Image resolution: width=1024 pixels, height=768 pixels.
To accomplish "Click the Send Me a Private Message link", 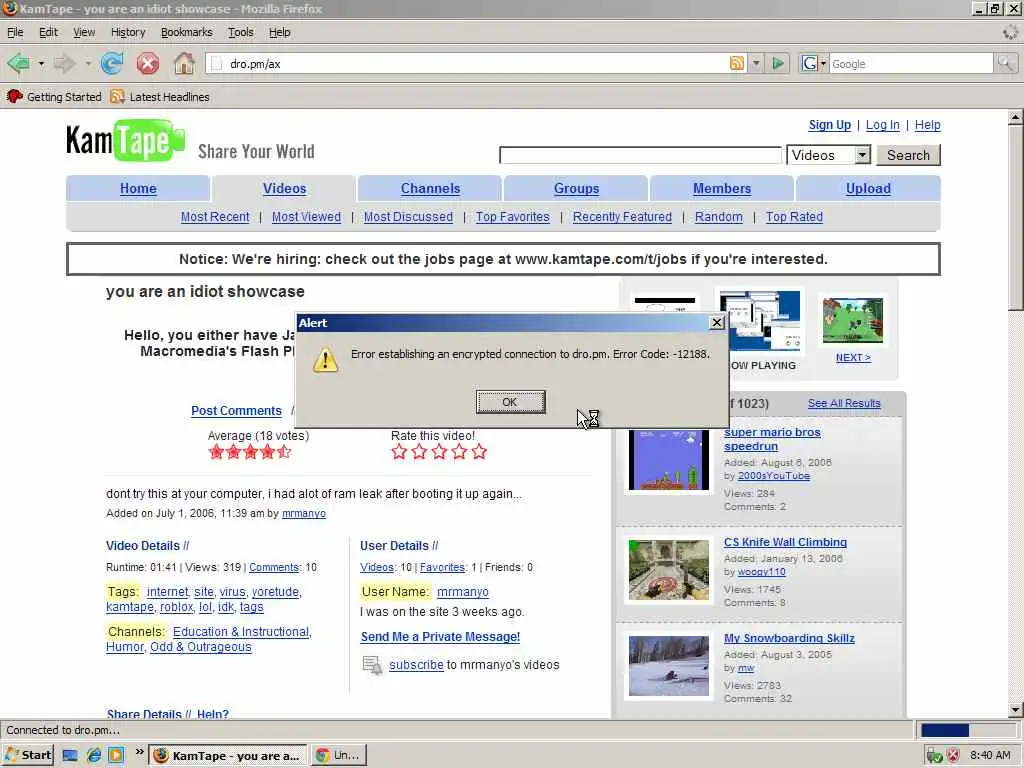I will point(440,637).
